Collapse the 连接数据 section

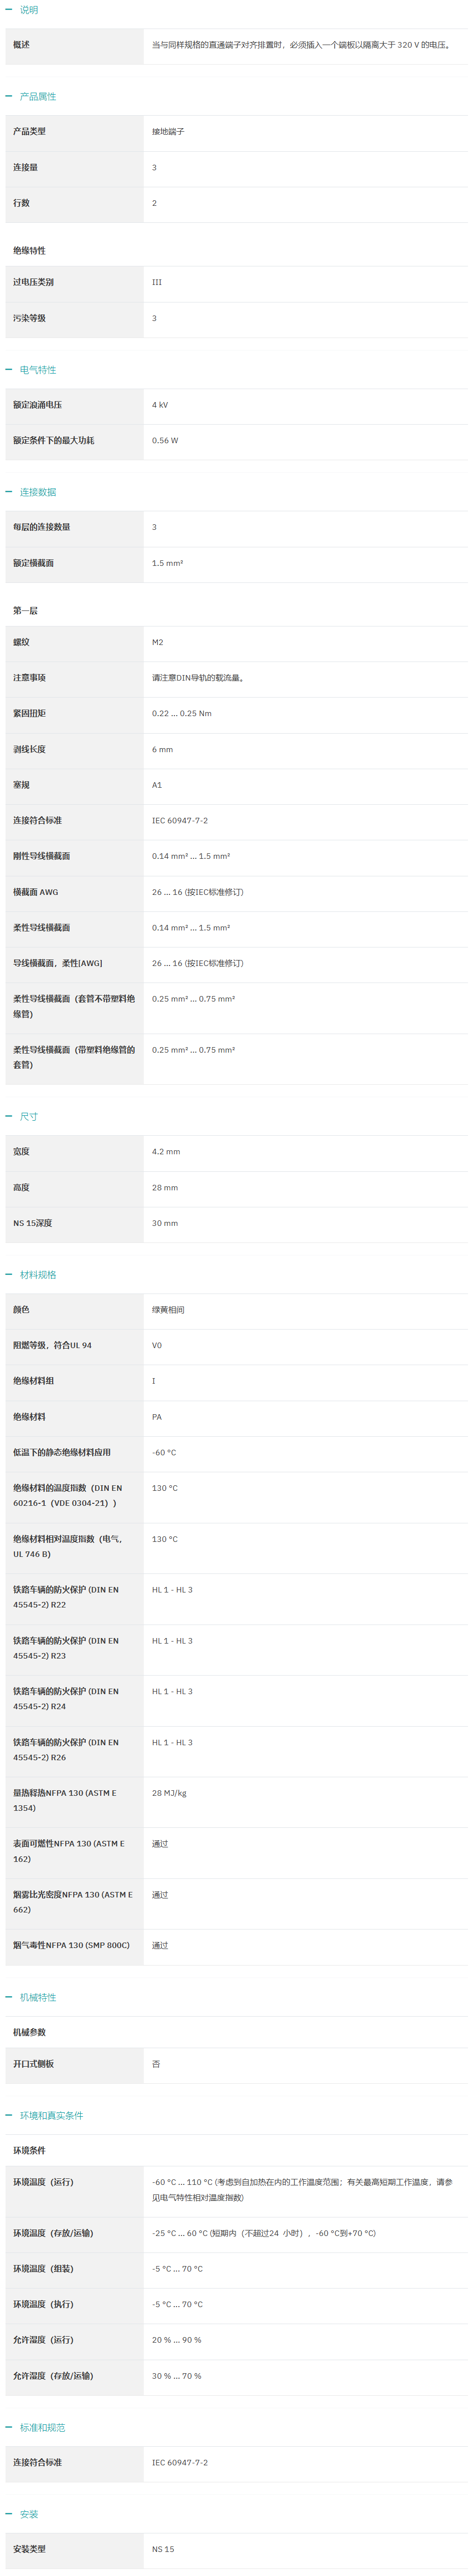pos(31,492)
